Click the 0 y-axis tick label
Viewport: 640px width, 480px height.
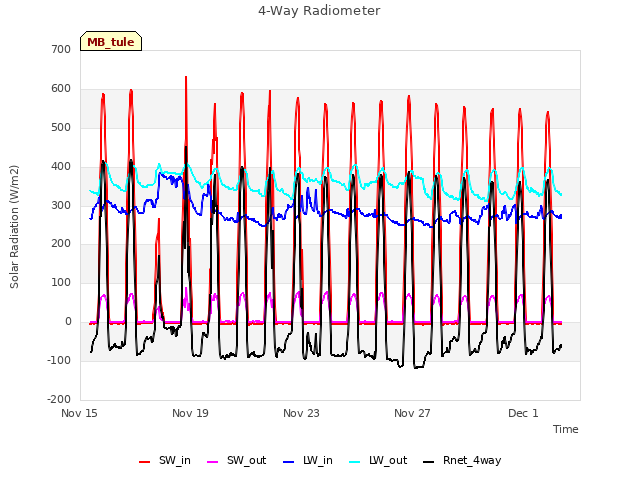click(x=68, y=322)
